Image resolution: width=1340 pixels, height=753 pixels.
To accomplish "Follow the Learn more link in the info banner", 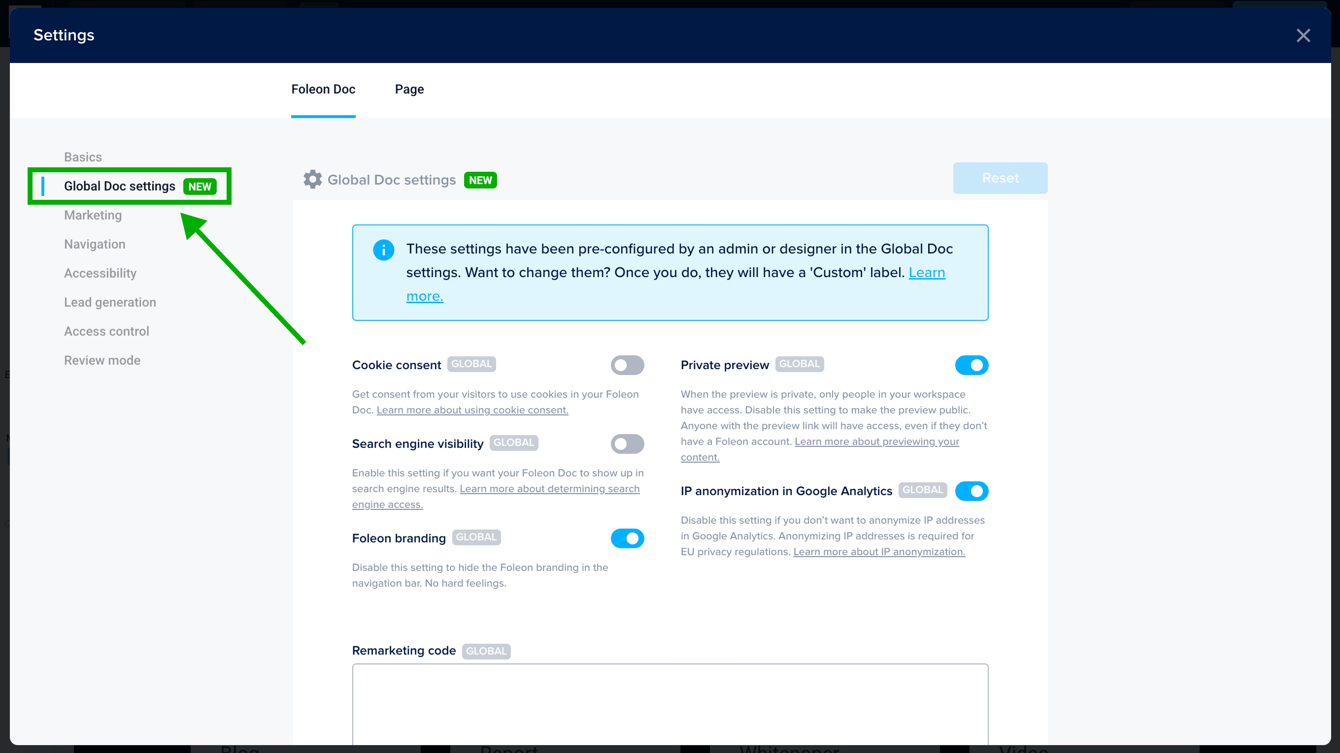I will pyautogui.click(x=926, y=273).
